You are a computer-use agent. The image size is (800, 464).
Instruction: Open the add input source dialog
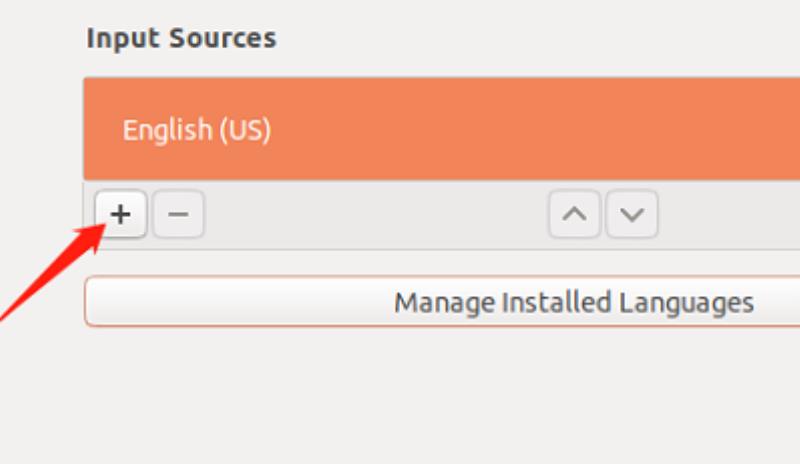[x=121, y=214]
